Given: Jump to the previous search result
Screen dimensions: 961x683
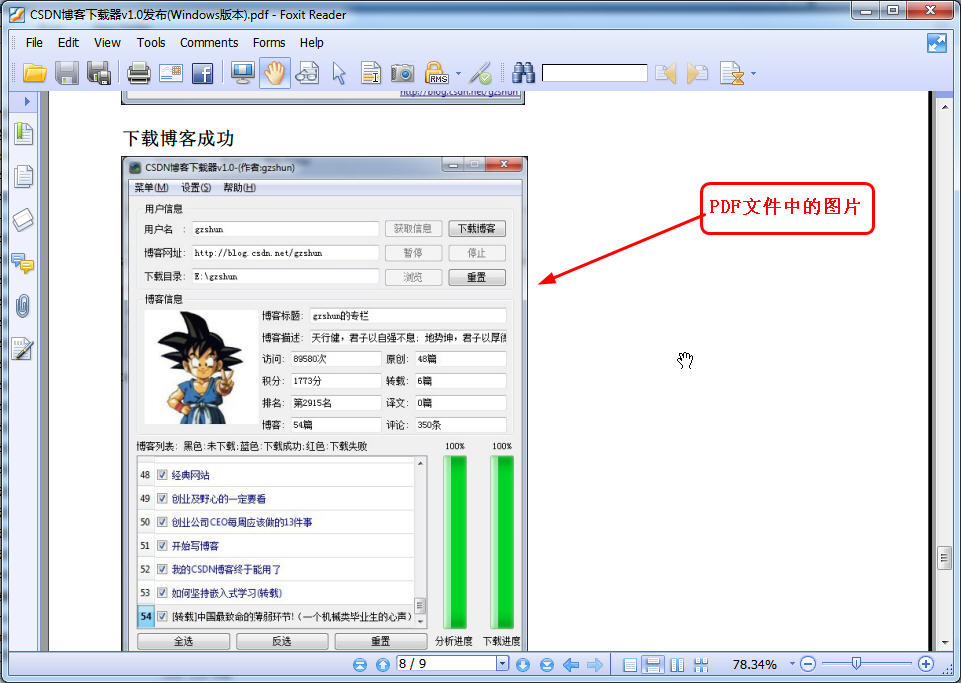Looking at the screenshot, I should (x=666, y=74).
